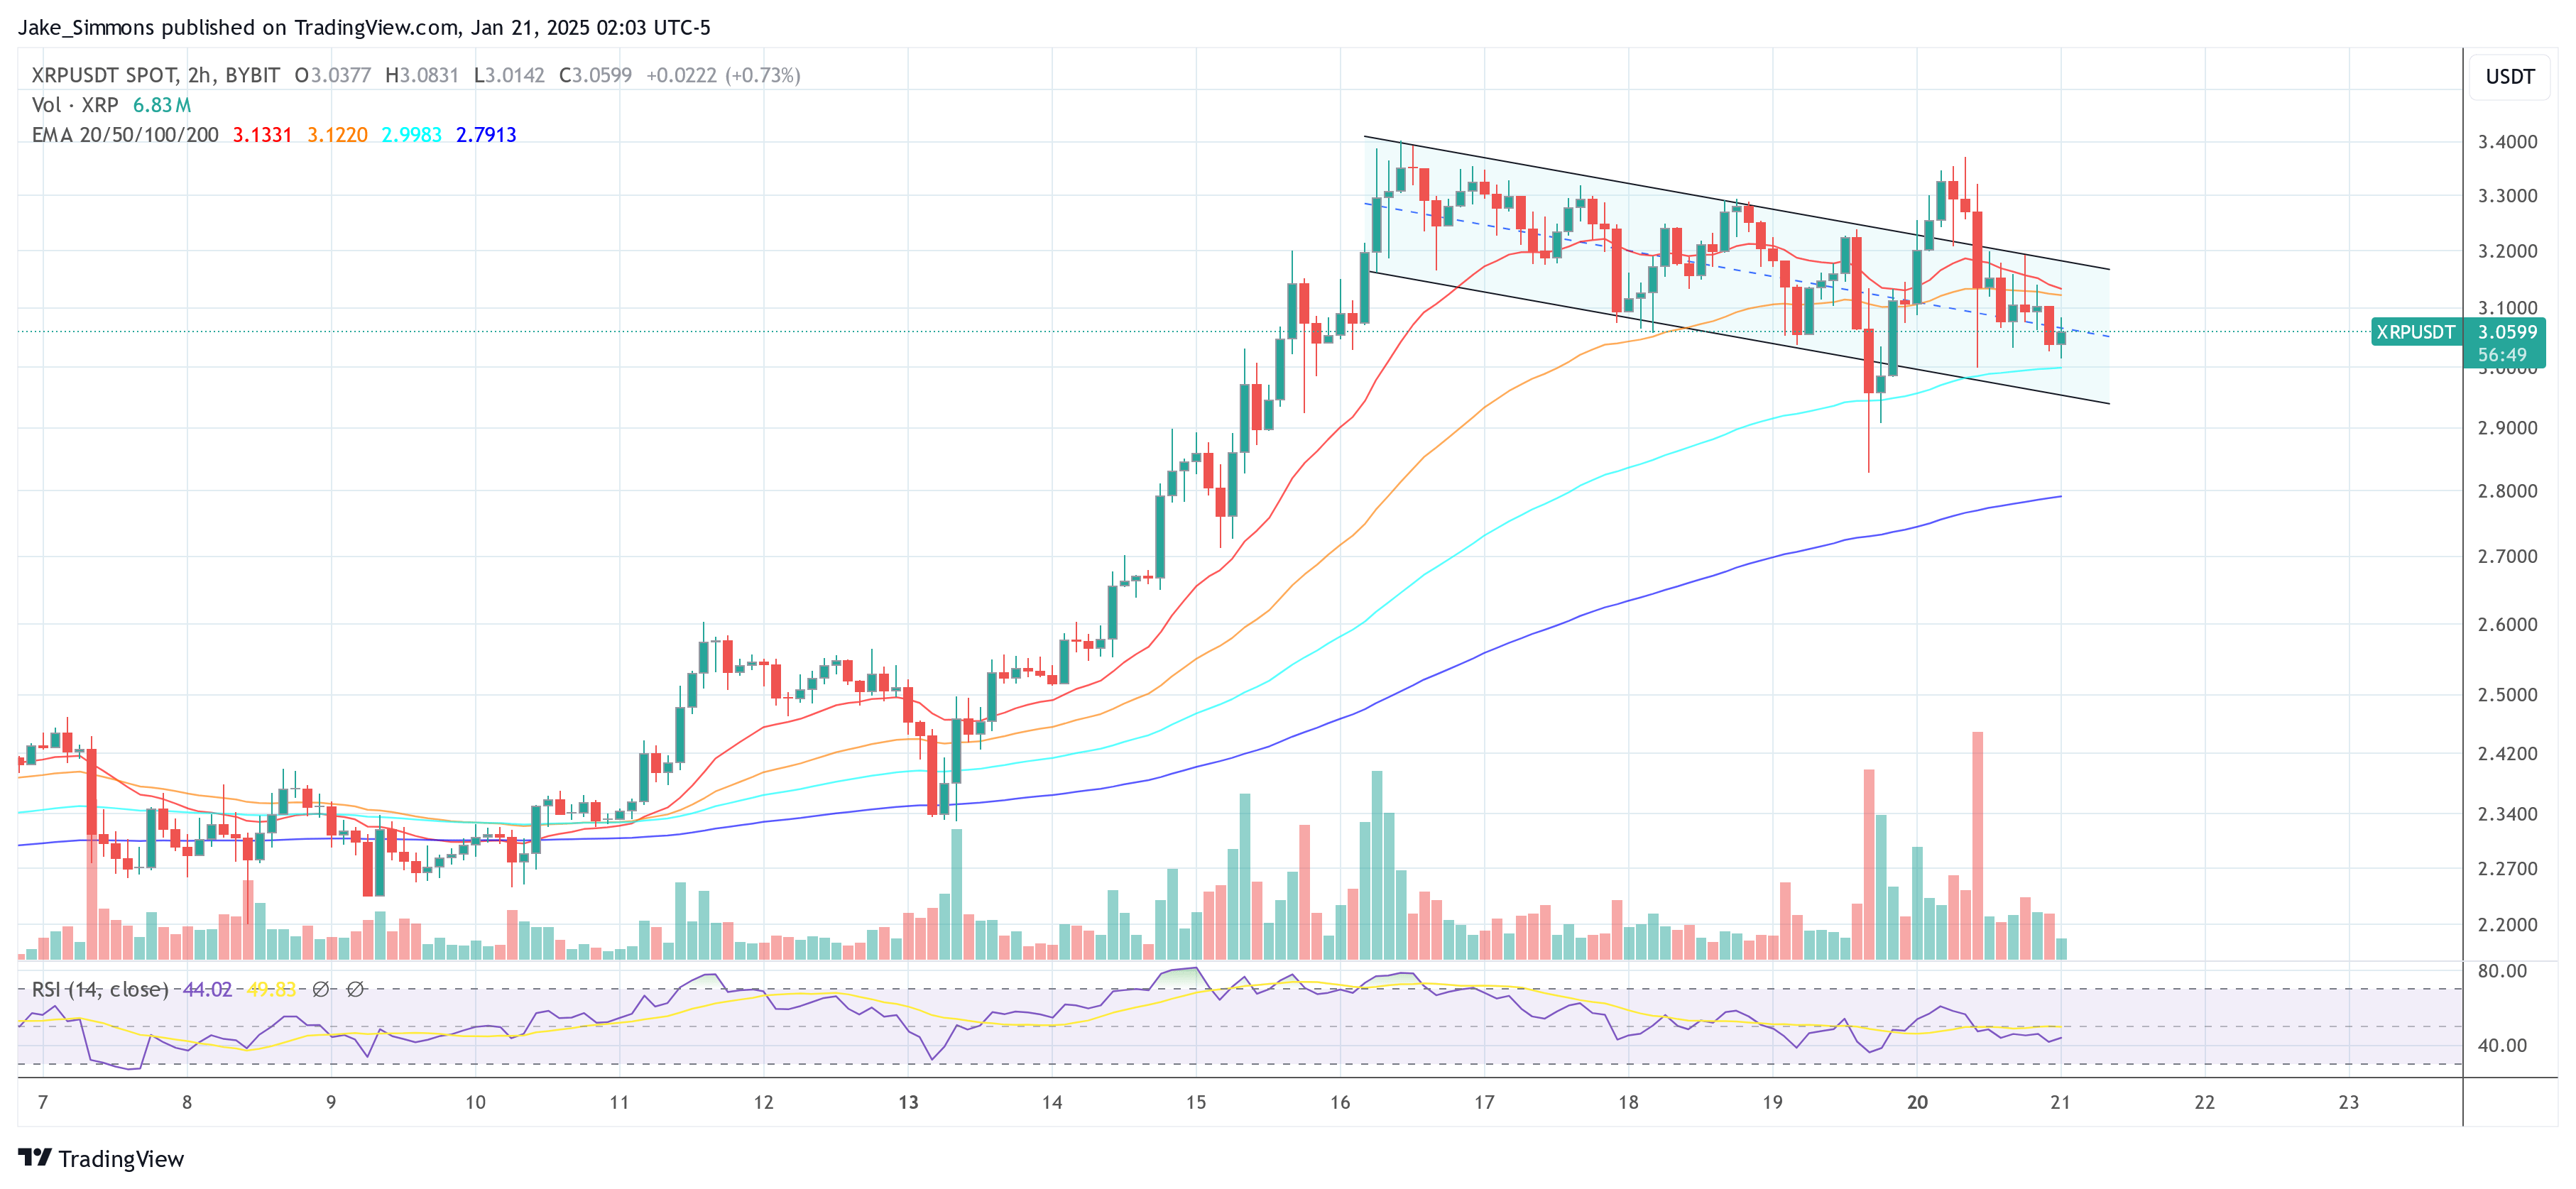Click the 2.8000 price axis label
Screen dimensions: 2576x1189
click(2507, 491)
